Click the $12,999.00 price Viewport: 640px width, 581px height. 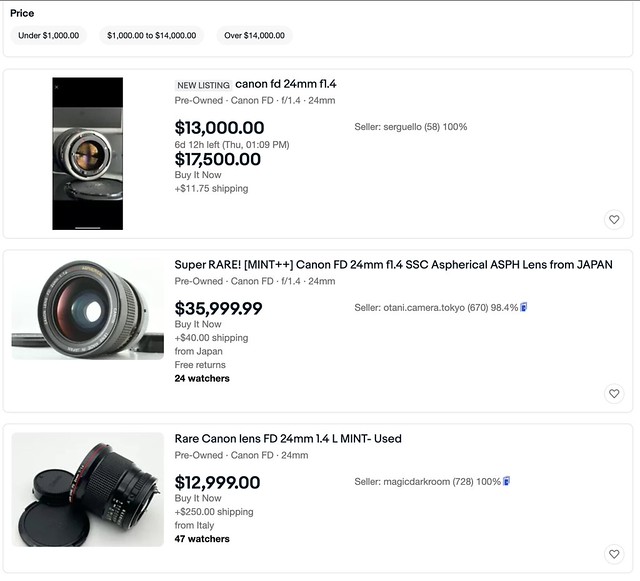point(217,483)
